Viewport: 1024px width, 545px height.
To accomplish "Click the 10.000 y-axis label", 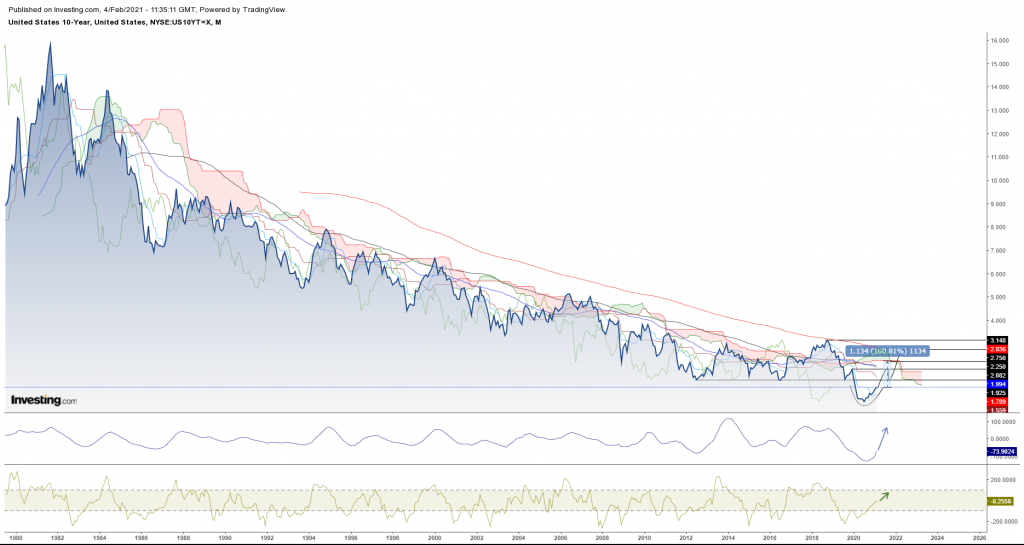I will pos(998,181).
